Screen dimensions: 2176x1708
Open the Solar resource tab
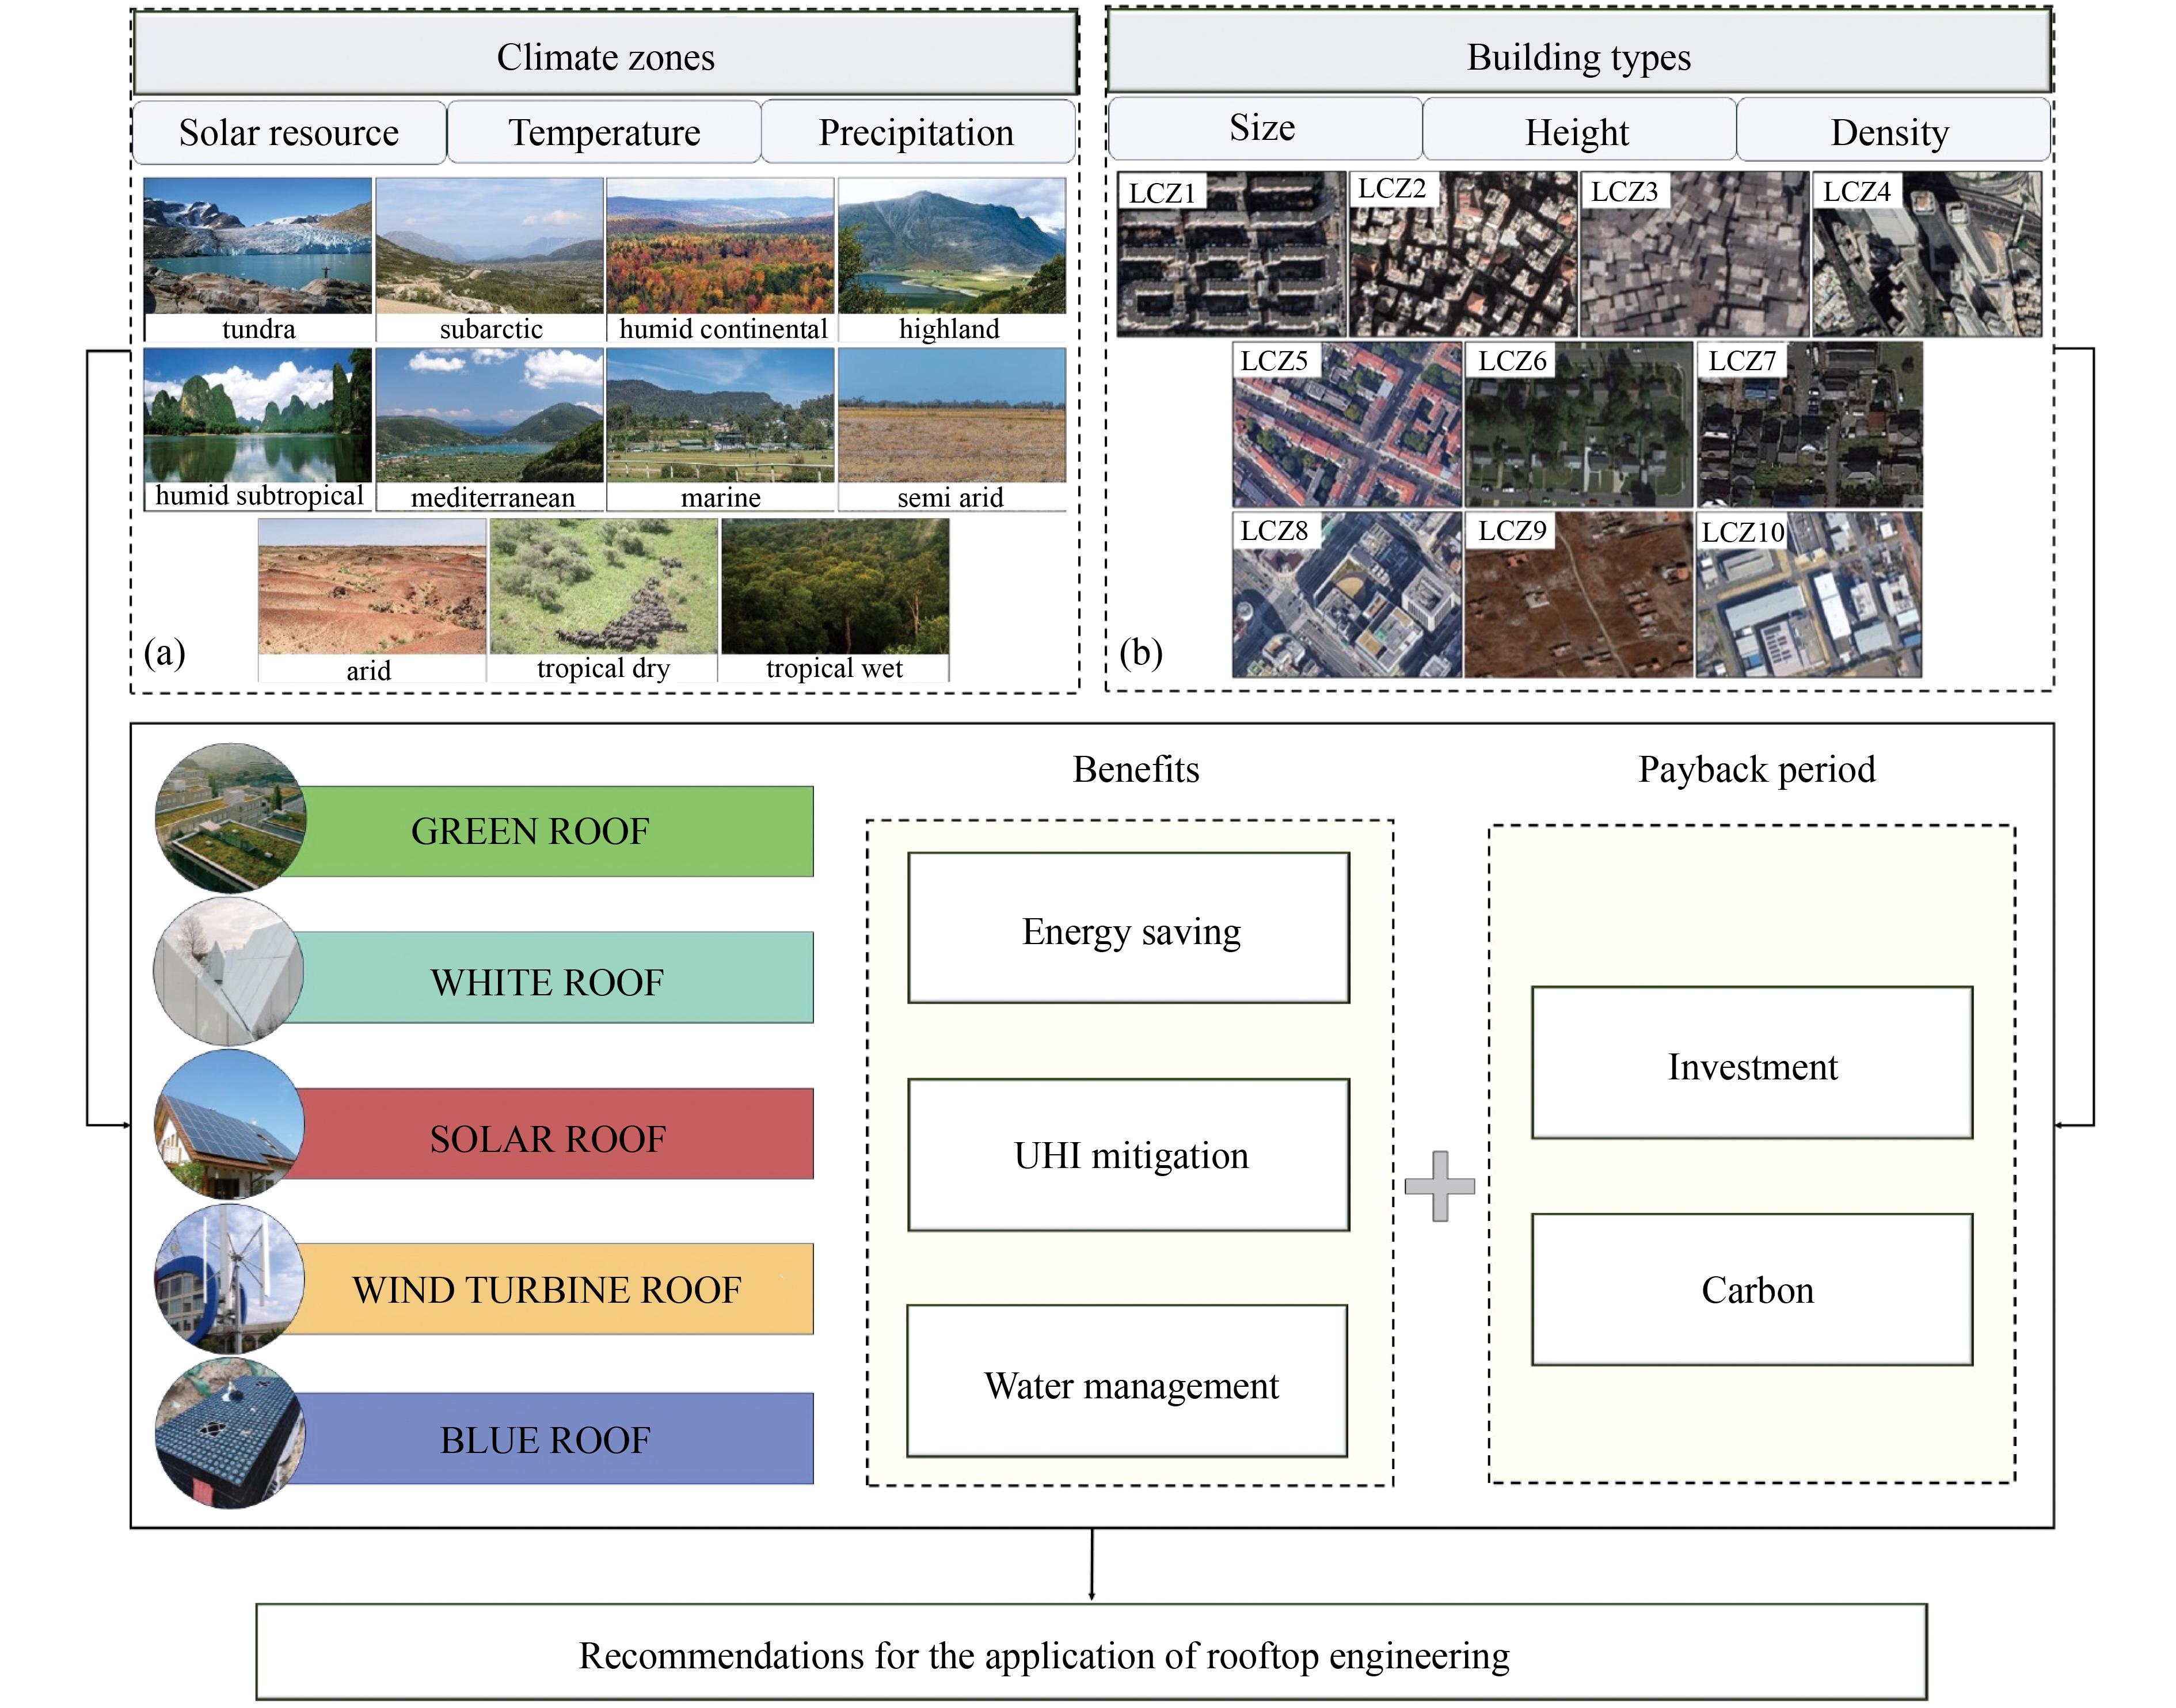pos(289,132)
